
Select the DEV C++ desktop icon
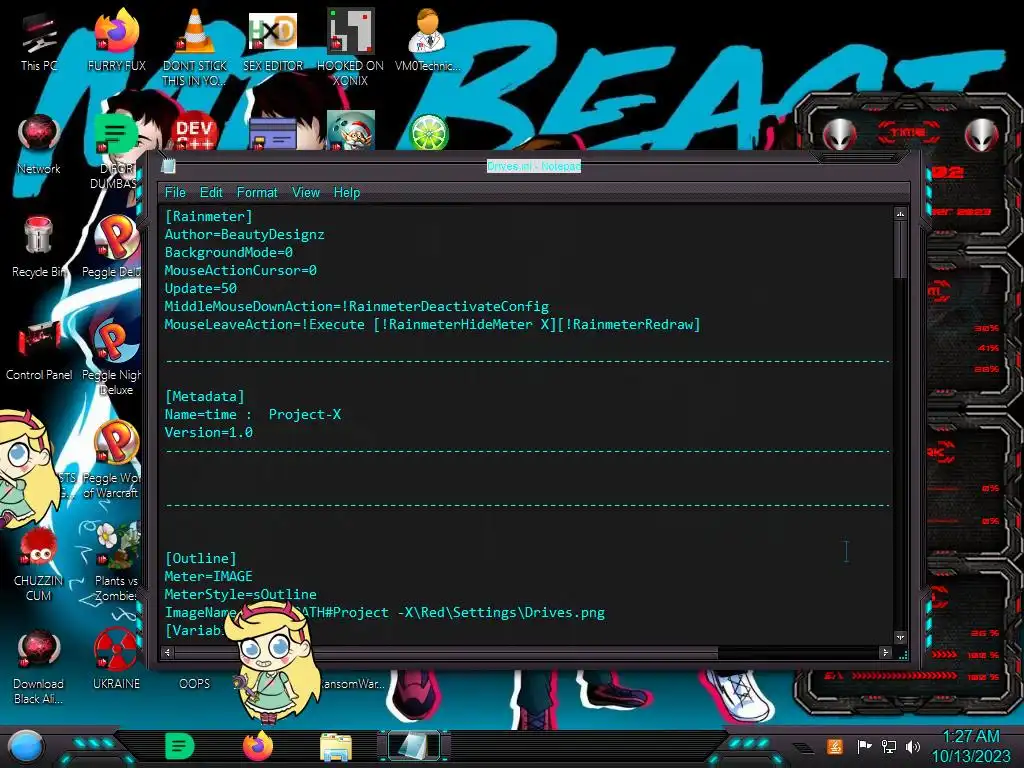click(x=195, y=133)
